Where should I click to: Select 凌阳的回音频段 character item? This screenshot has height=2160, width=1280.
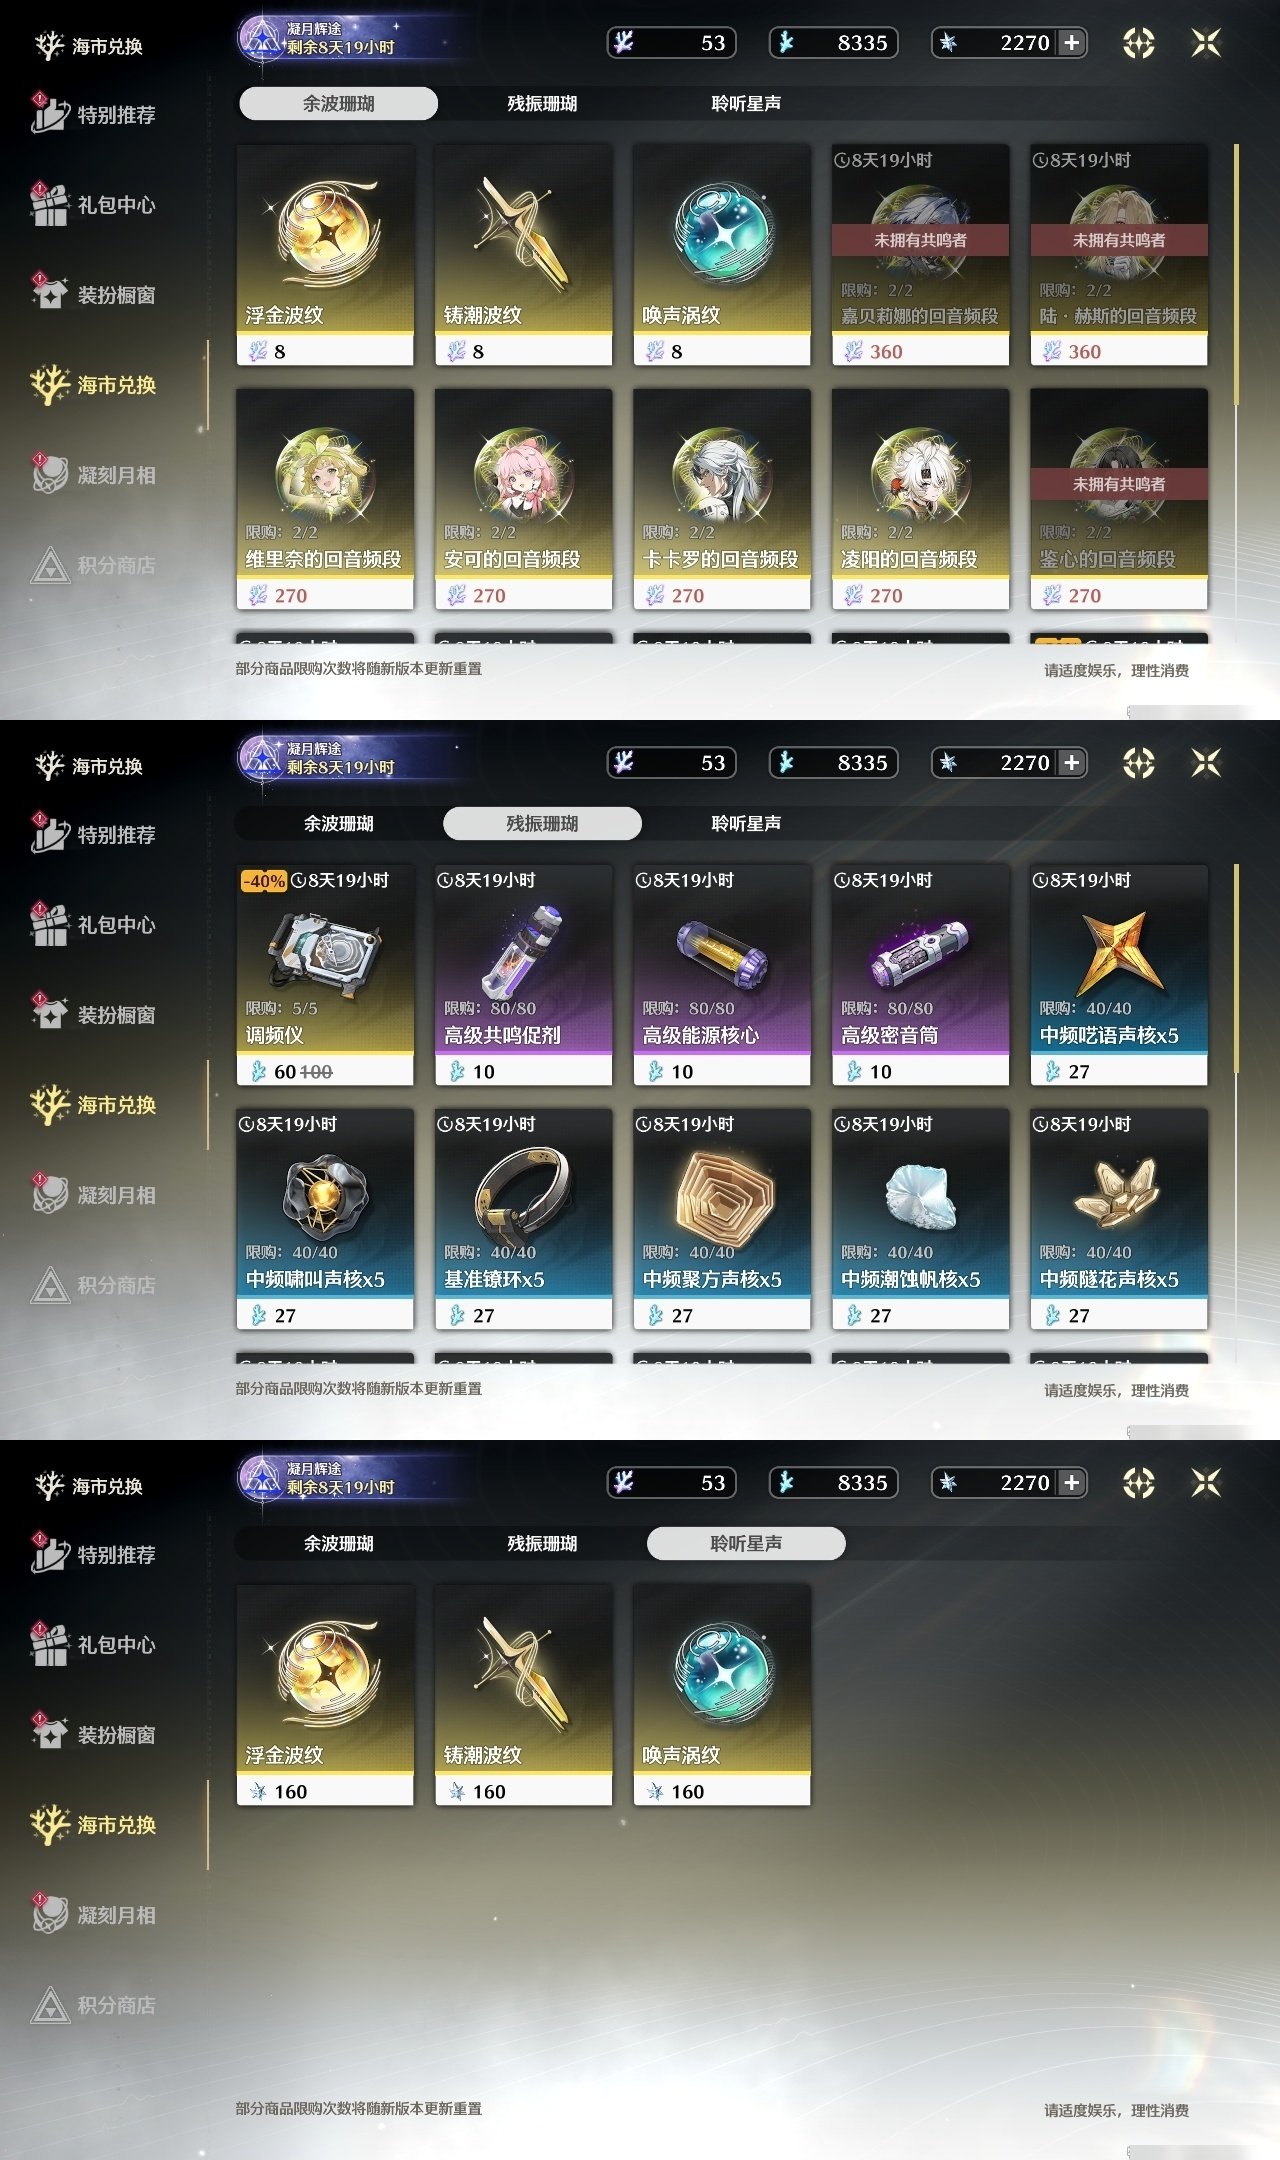tap(920, 499)
